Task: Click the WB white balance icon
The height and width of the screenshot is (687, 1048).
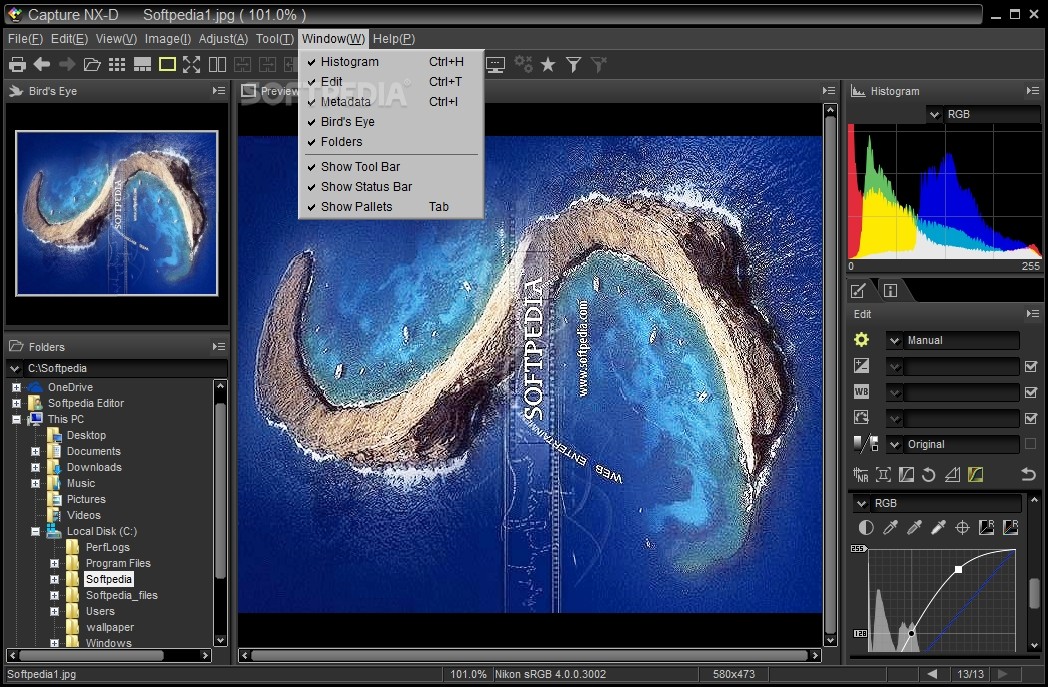Action: (862, 392)
